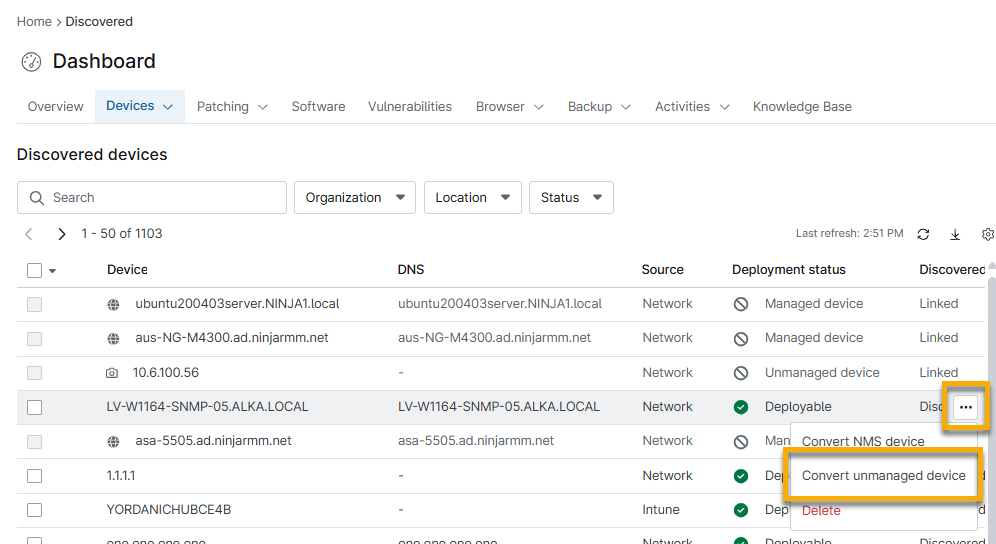Tick the checkbox for device 1.1.1.1
This screenshot has width=996, height=544.
(35, 476)
